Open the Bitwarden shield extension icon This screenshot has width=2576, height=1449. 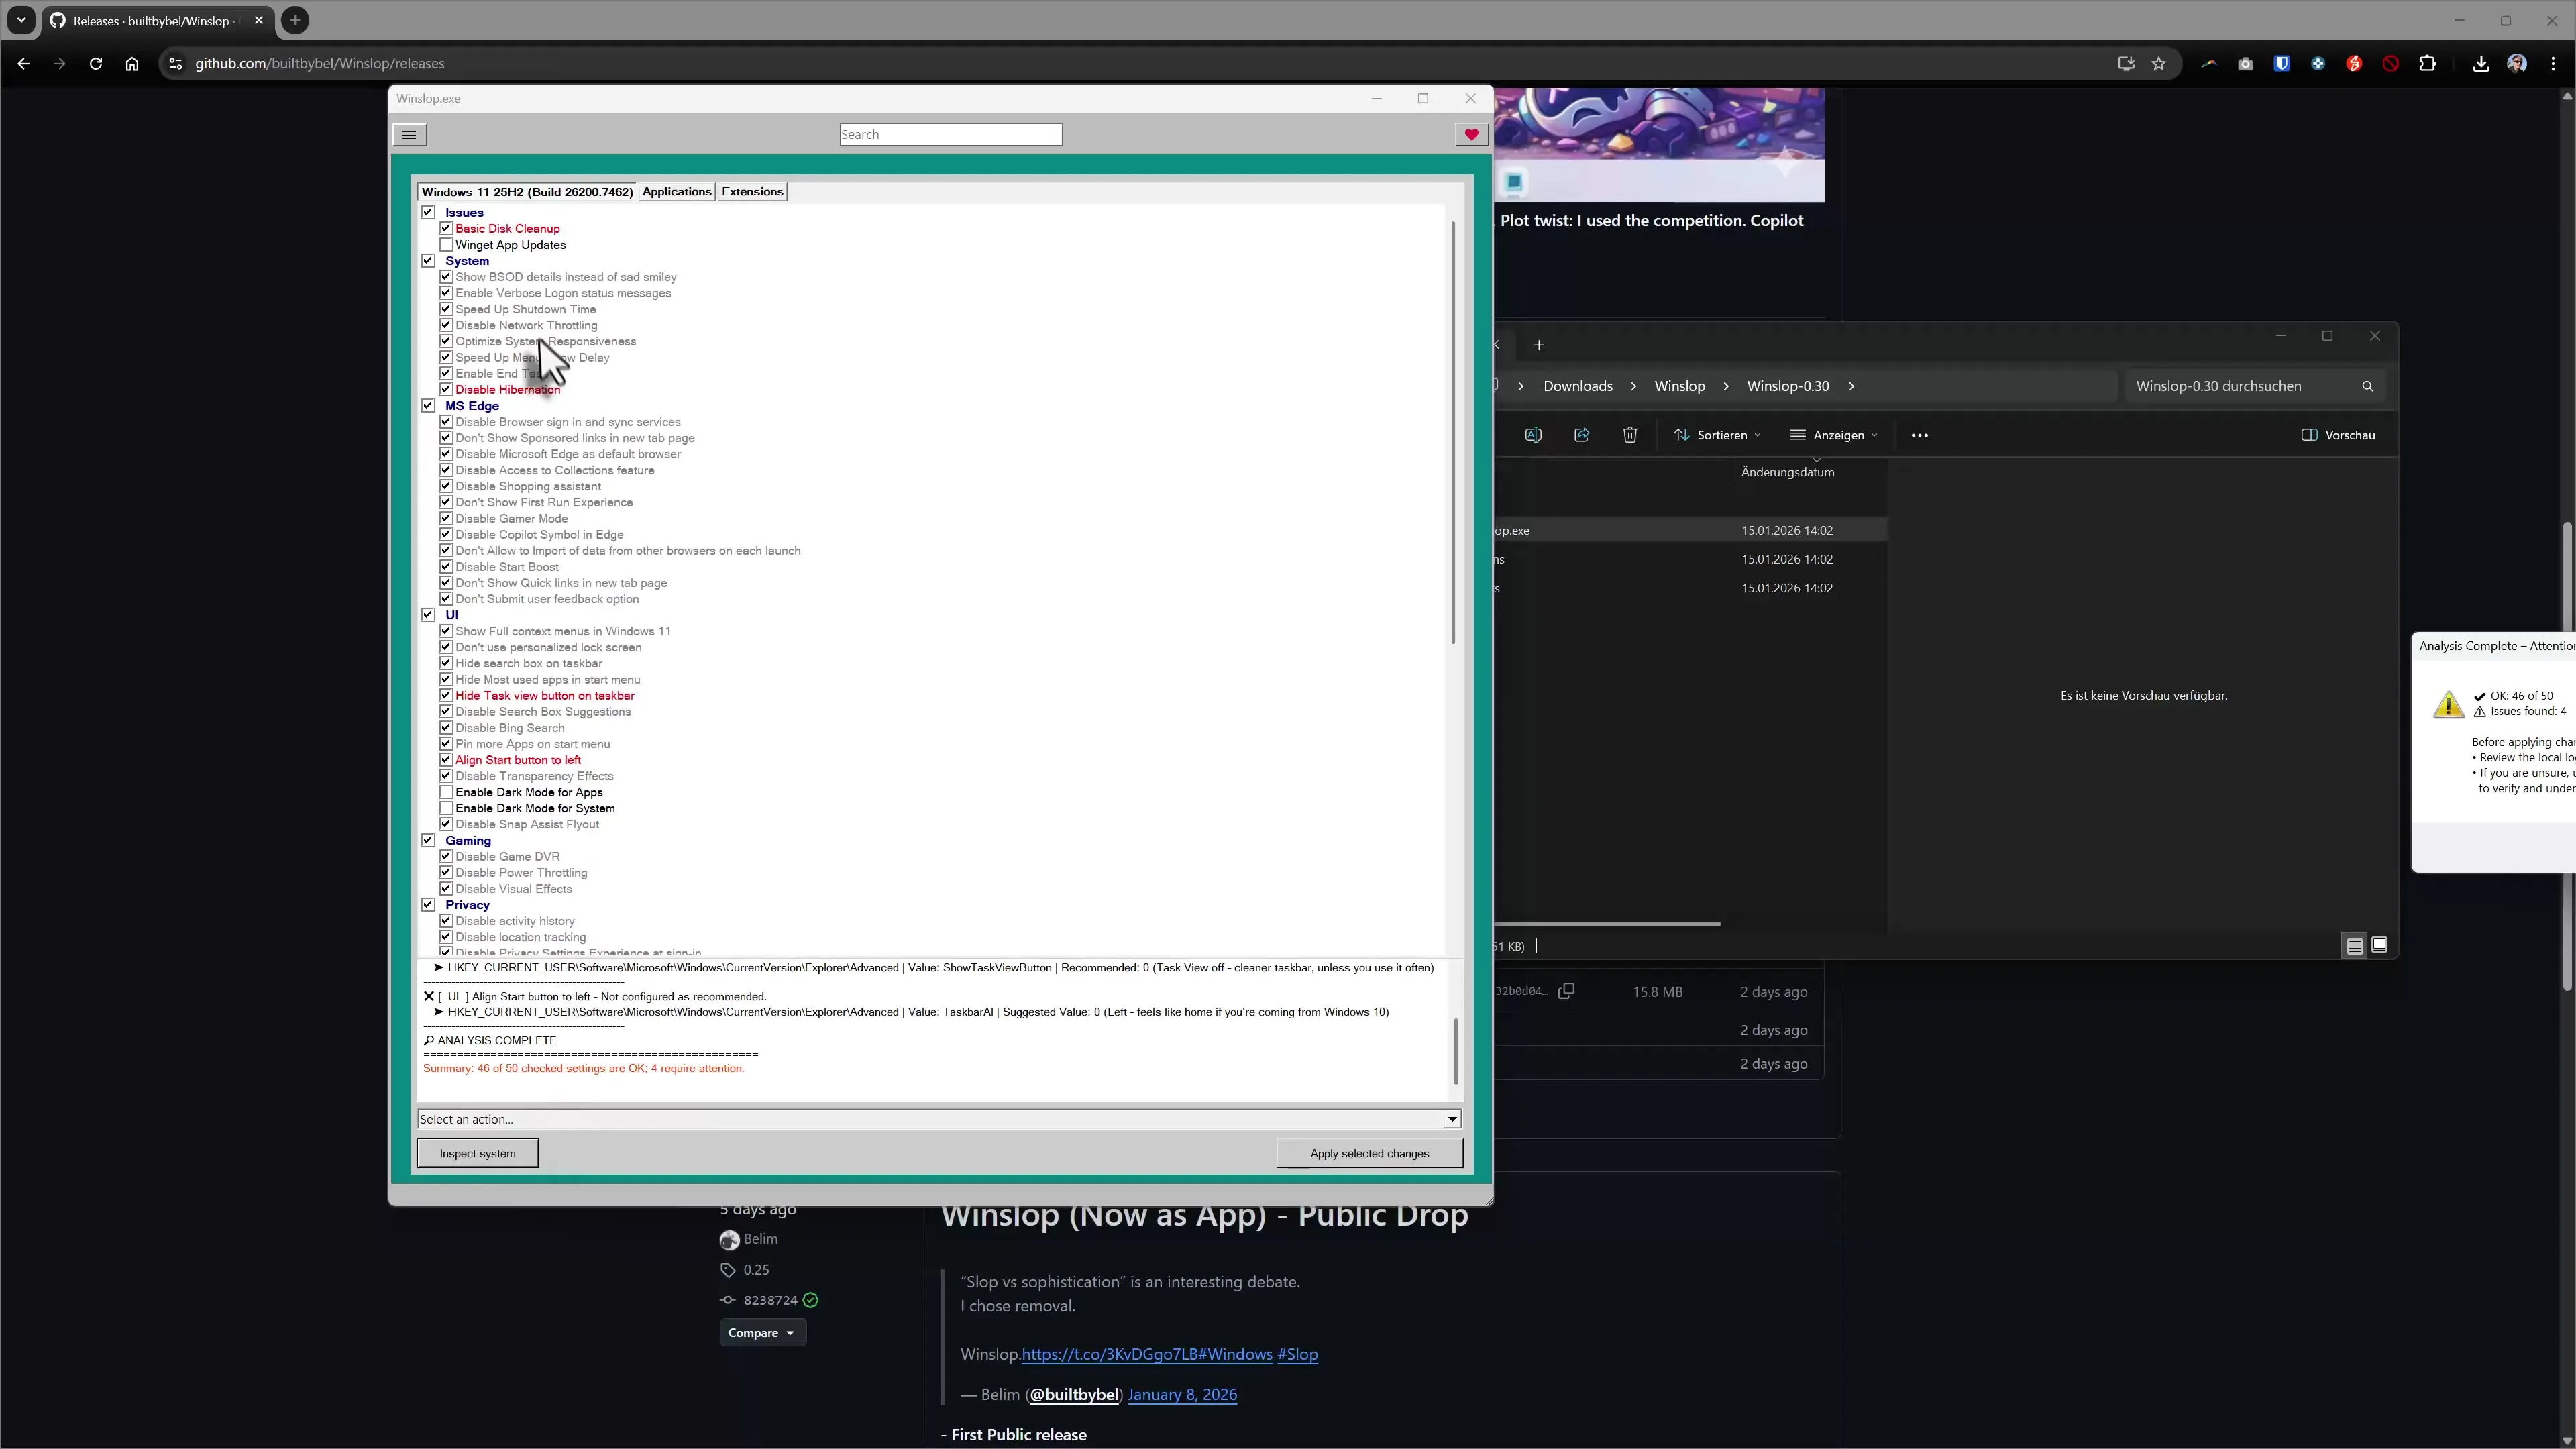2282,63
